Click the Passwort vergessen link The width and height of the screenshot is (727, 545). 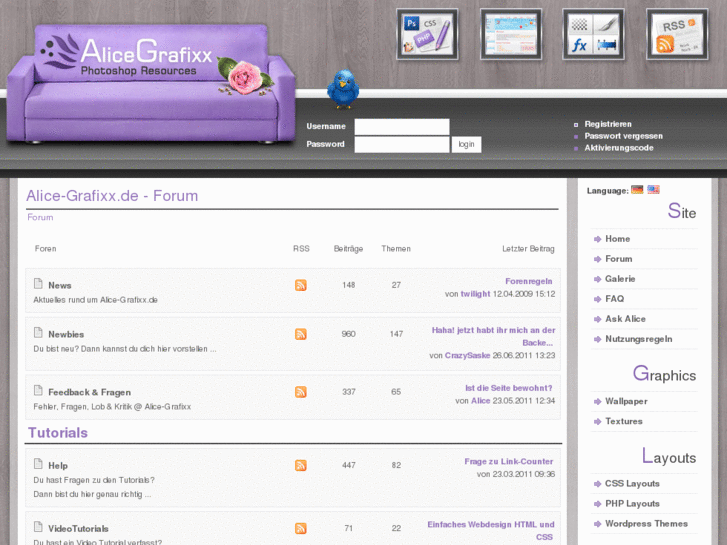[x=623, y=136]
